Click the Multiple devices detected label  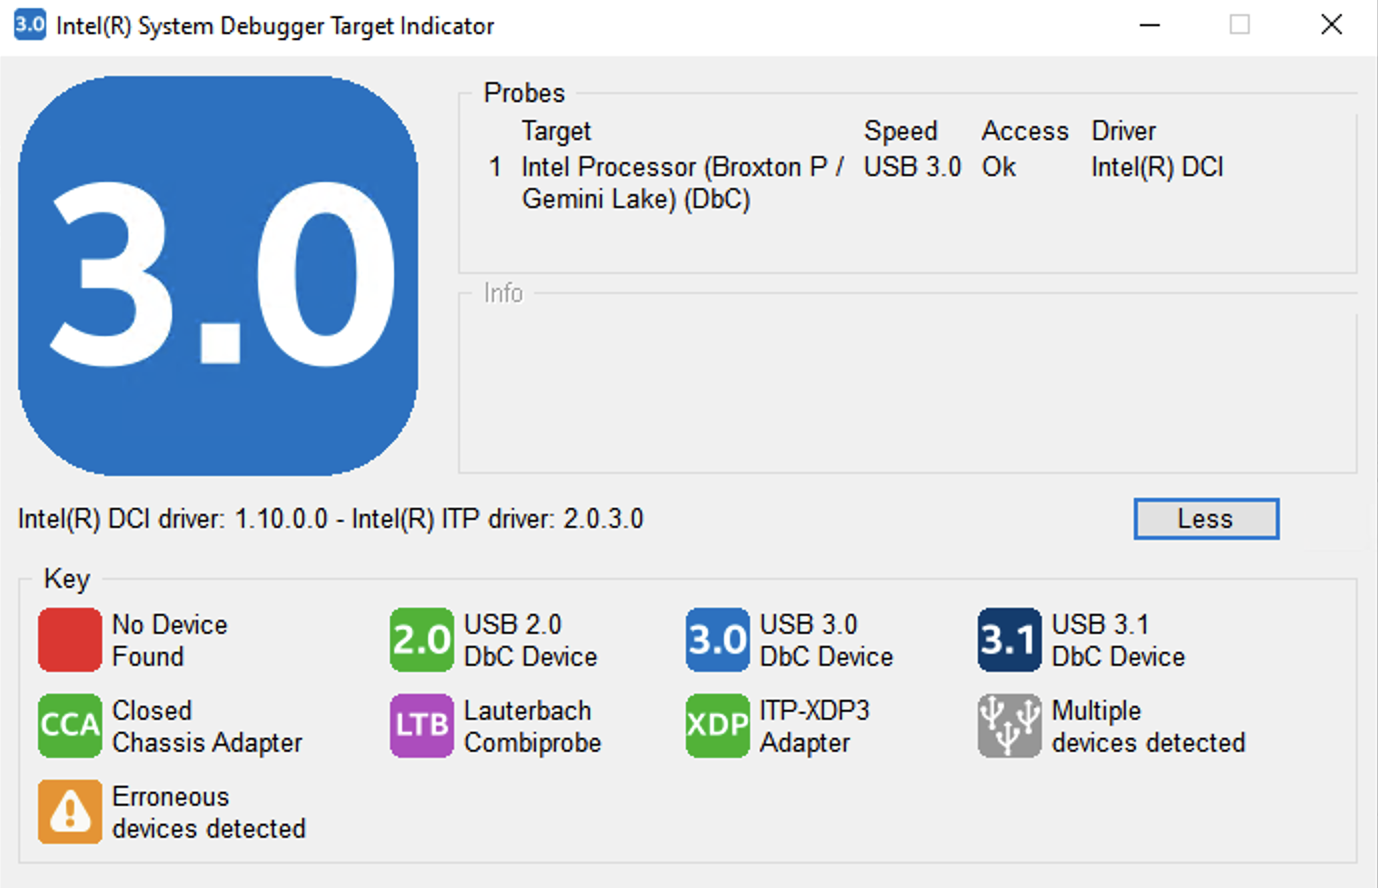[x=1149, y=726]
